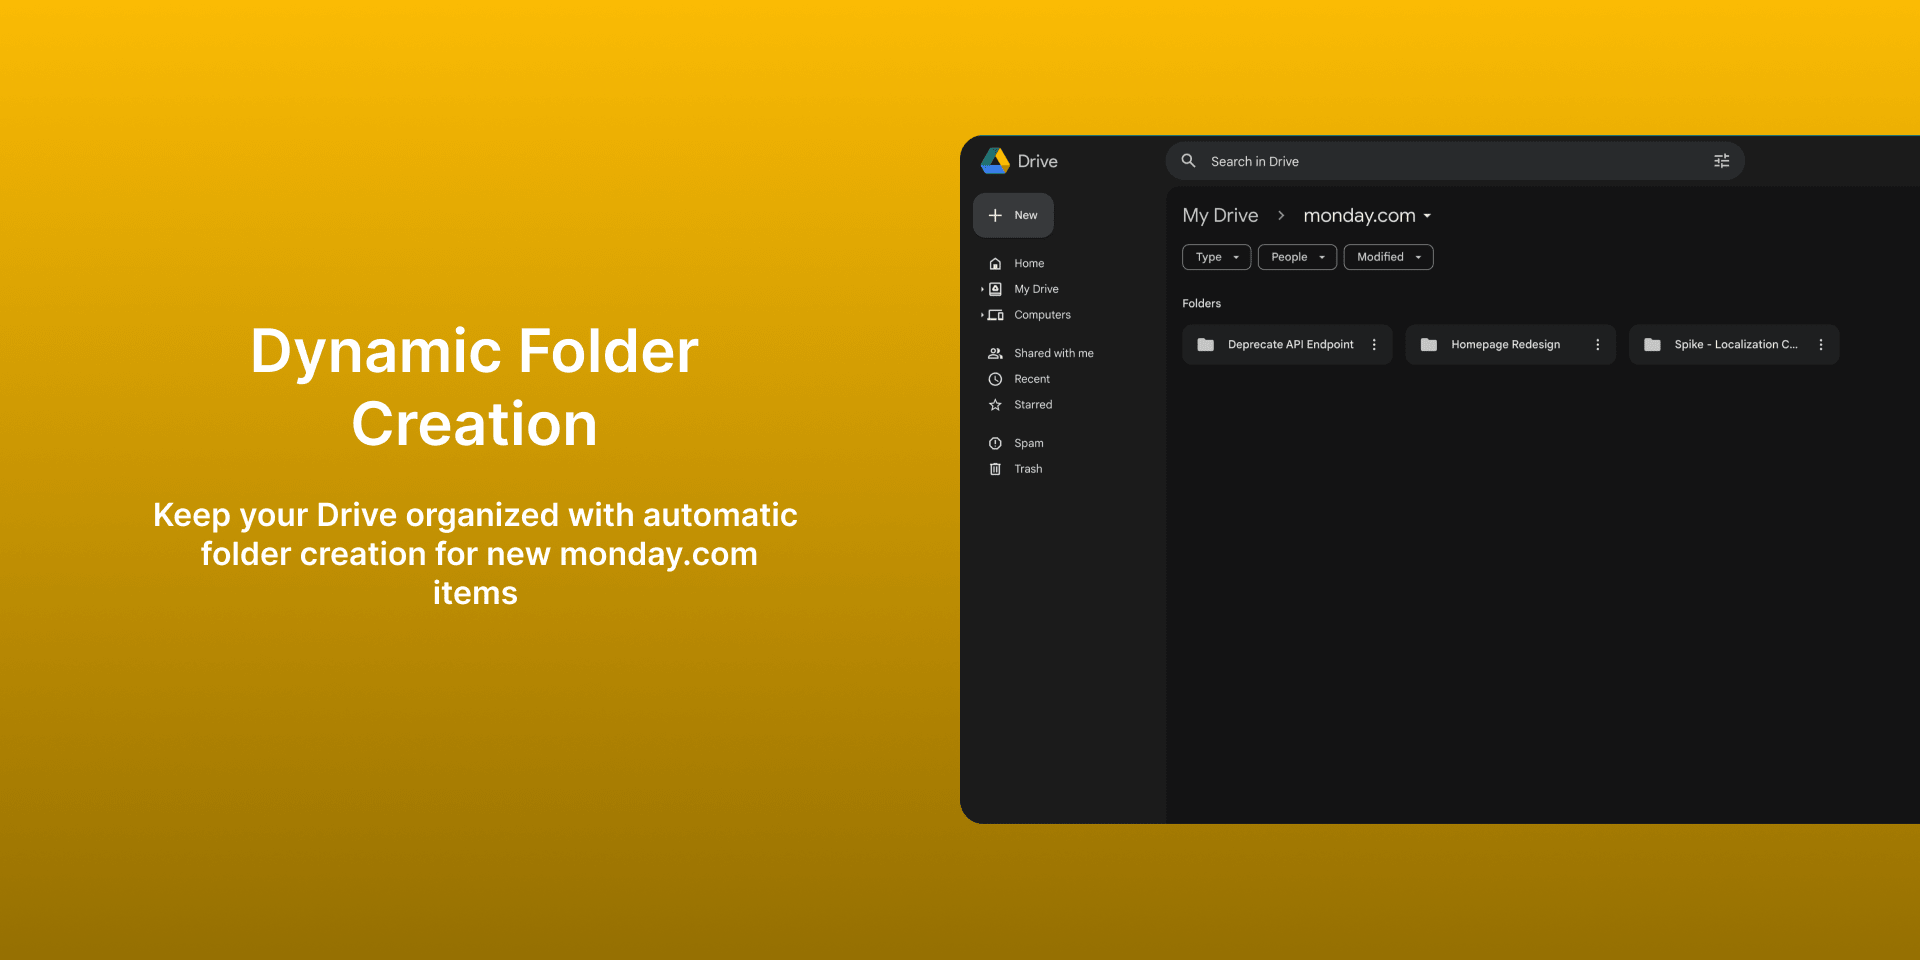Select the Deprecate API Endpoint folder

click(x=1287, y=345)
